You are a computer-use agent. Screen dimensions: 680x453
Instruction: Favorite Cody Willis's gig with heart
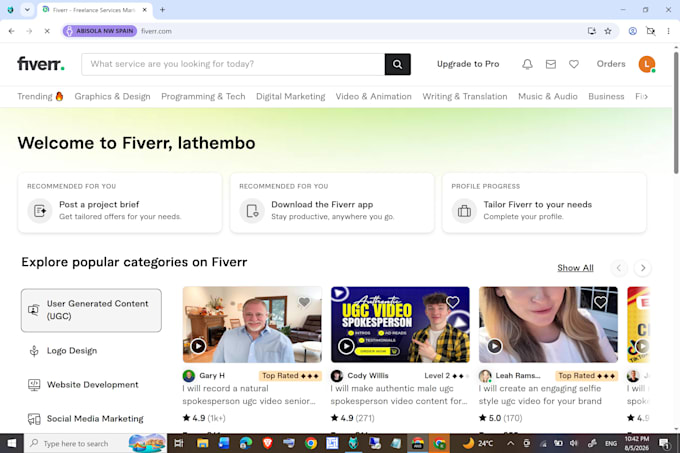click(452, 302)
